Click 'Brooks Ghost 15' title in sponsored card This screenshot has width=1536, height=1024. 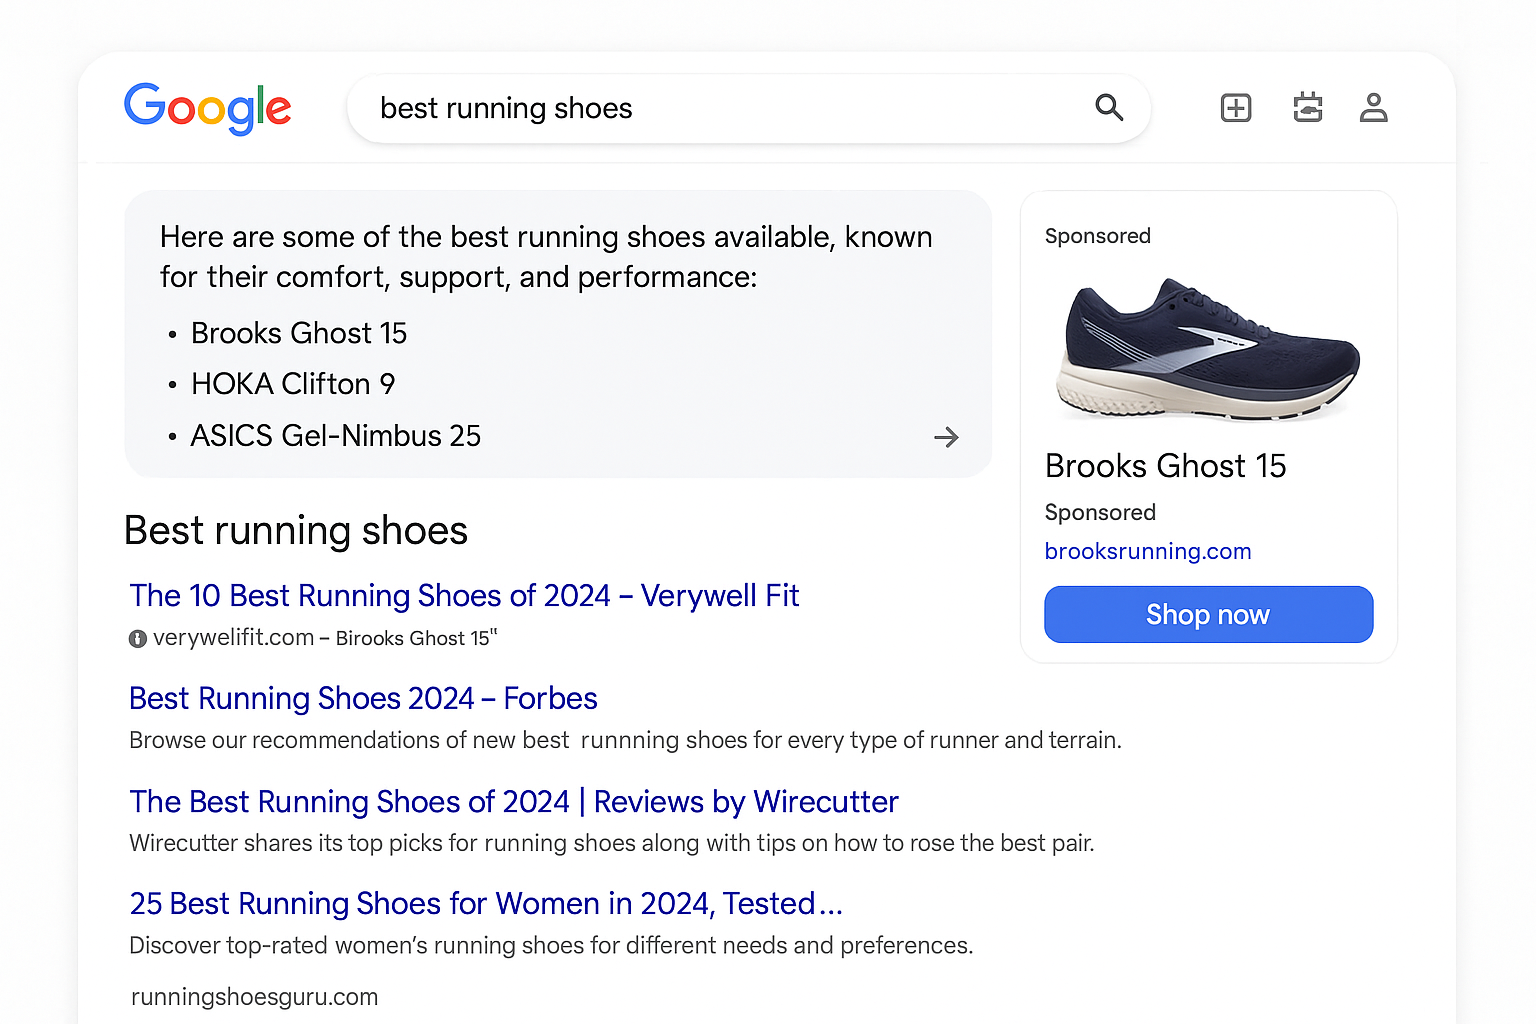1165,466
